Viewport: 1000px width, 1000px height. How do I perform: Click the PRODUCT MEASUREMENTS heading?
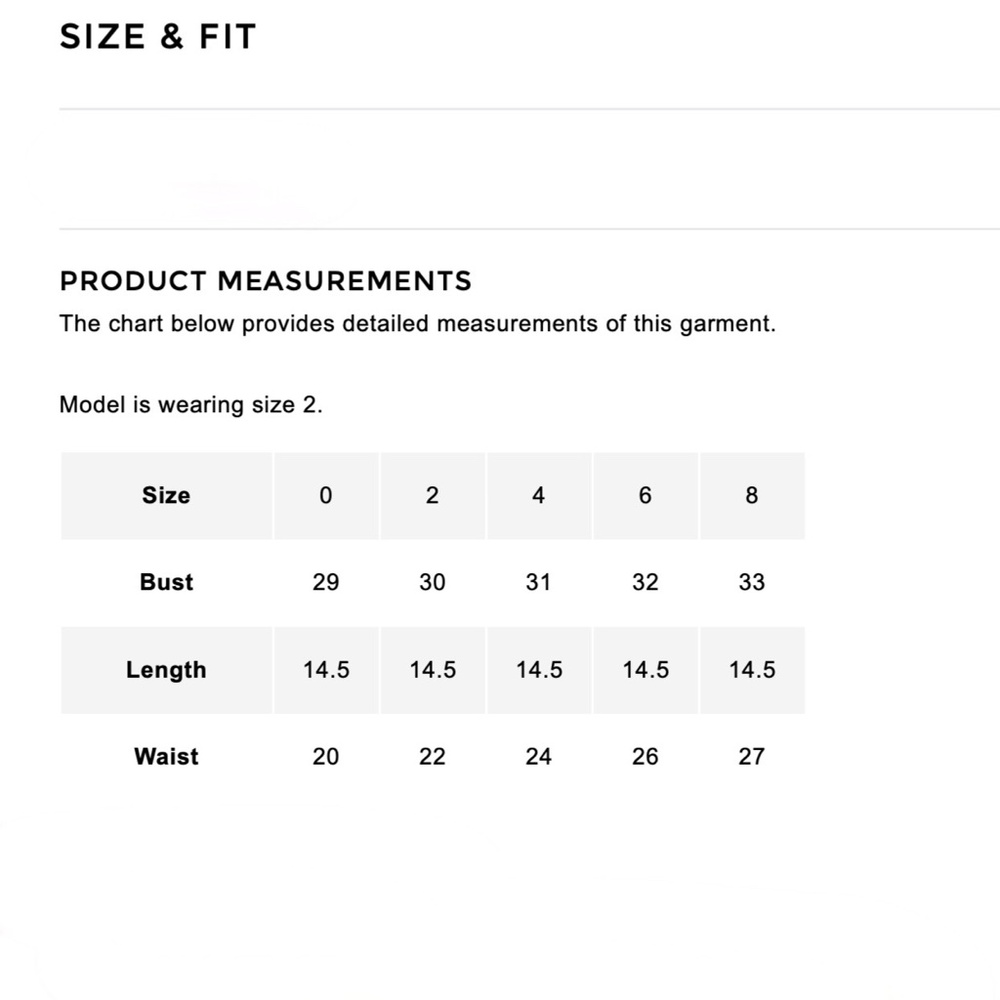coord(265,281)
